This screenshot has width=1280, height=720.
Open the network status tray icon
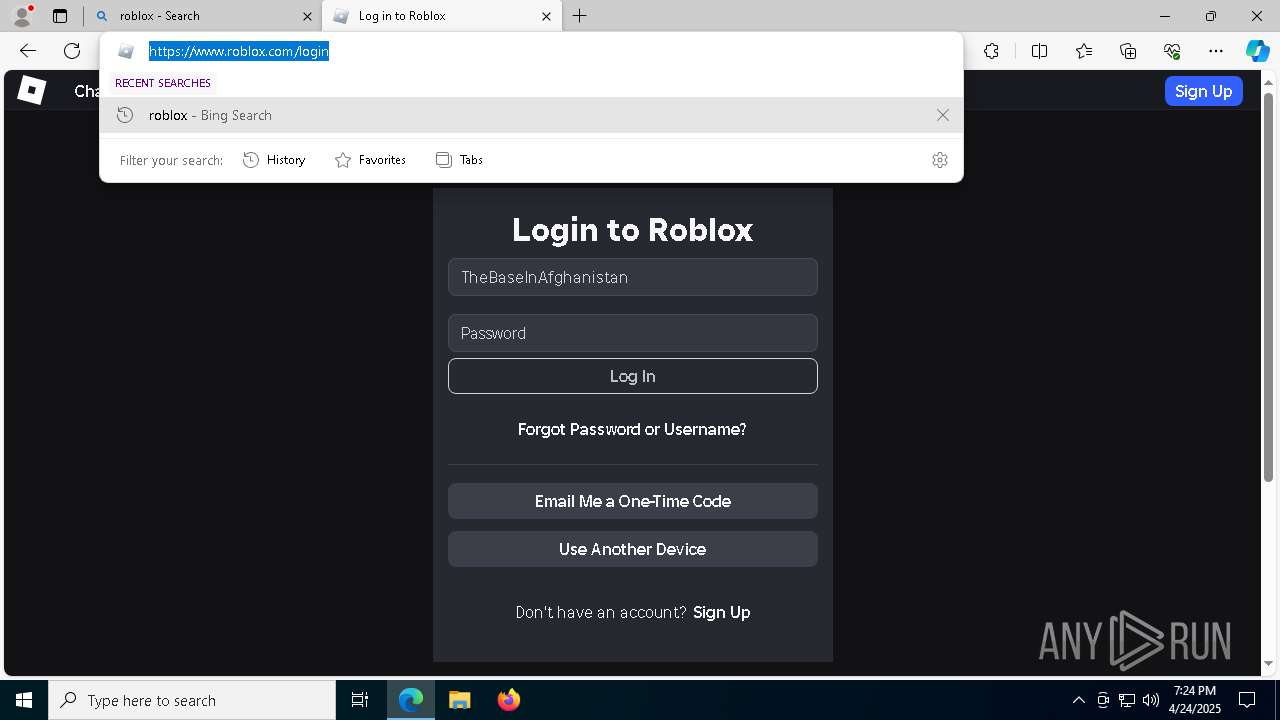click(1127, 700)
